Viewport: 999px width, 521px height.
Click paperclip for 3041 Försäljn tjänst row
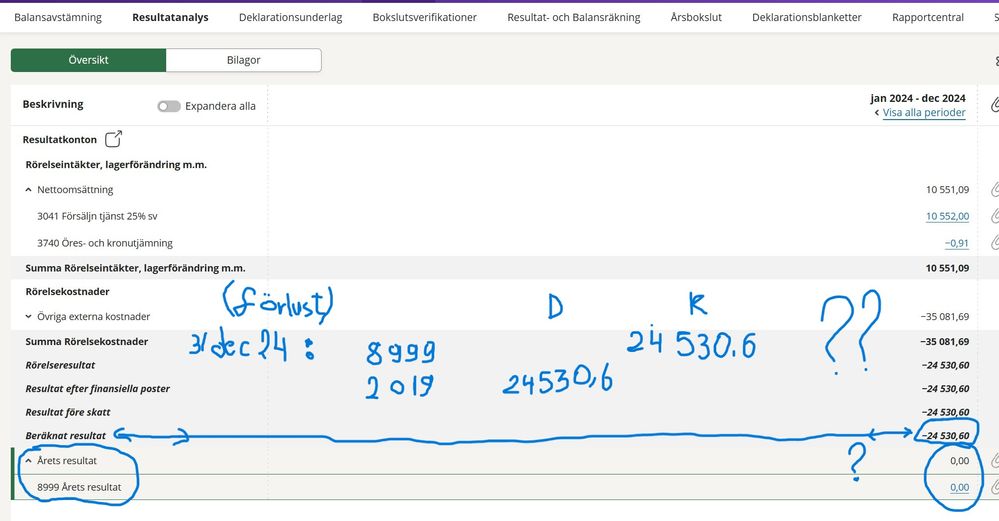tap(994, 215)
